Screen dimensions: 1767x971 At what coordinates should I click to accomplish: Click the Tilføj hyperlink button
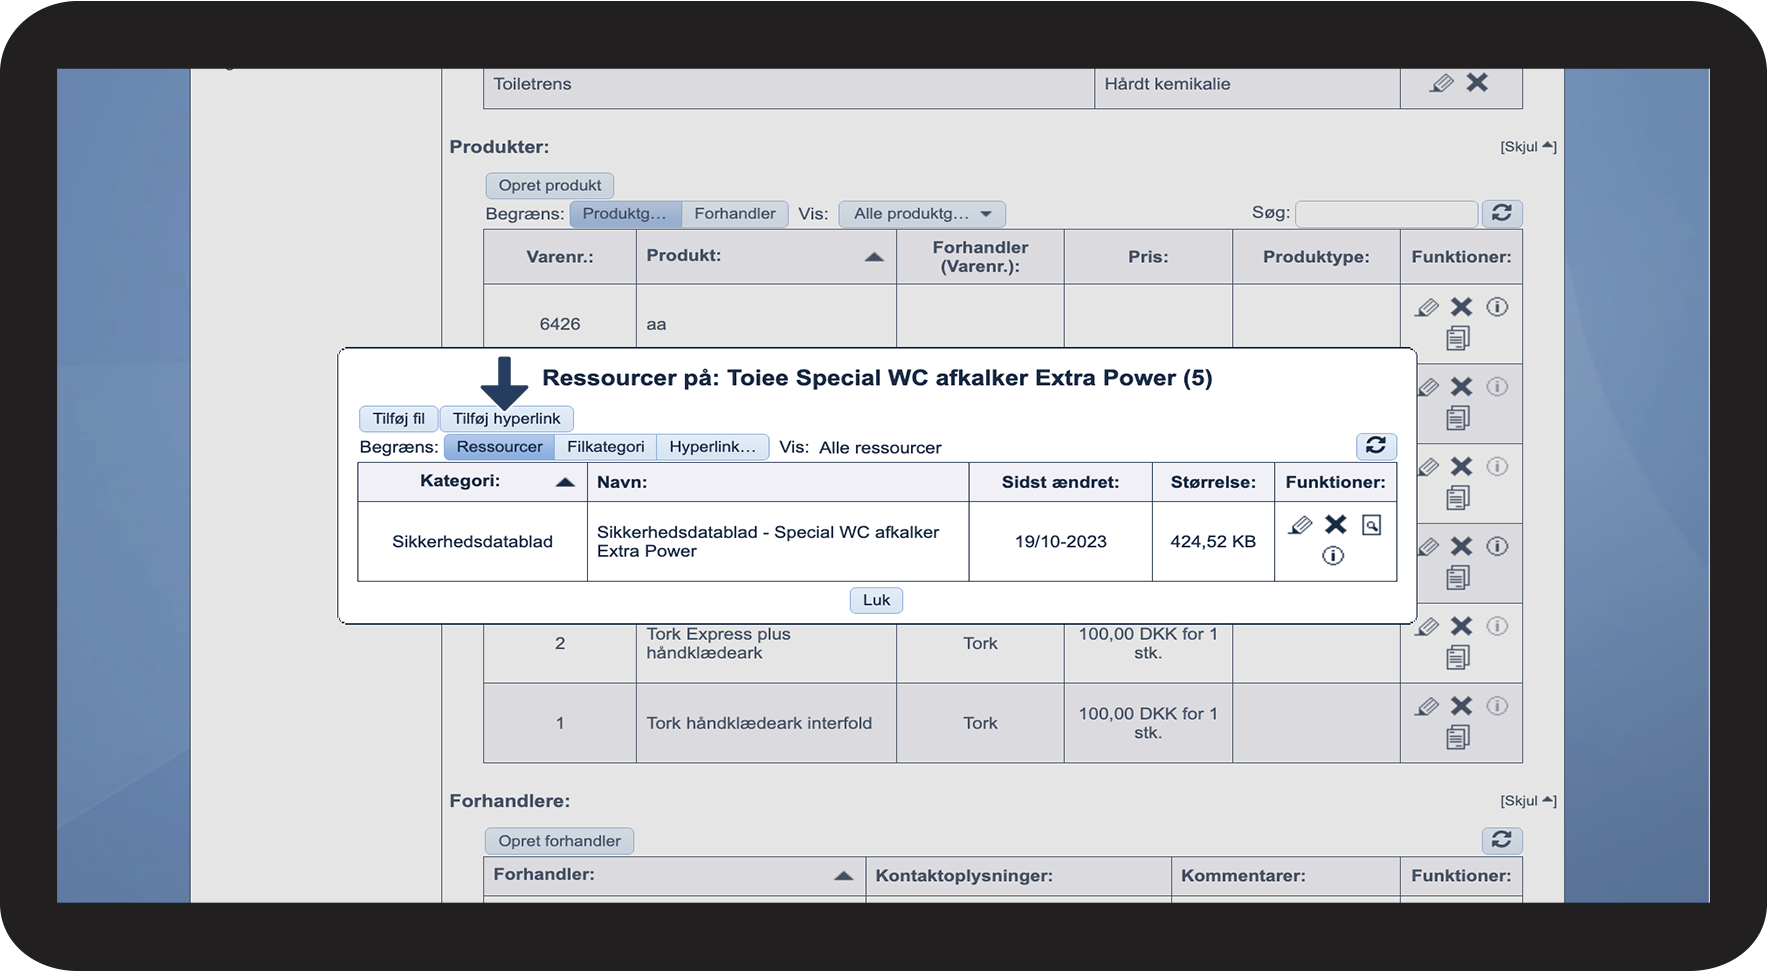point(506,419)
